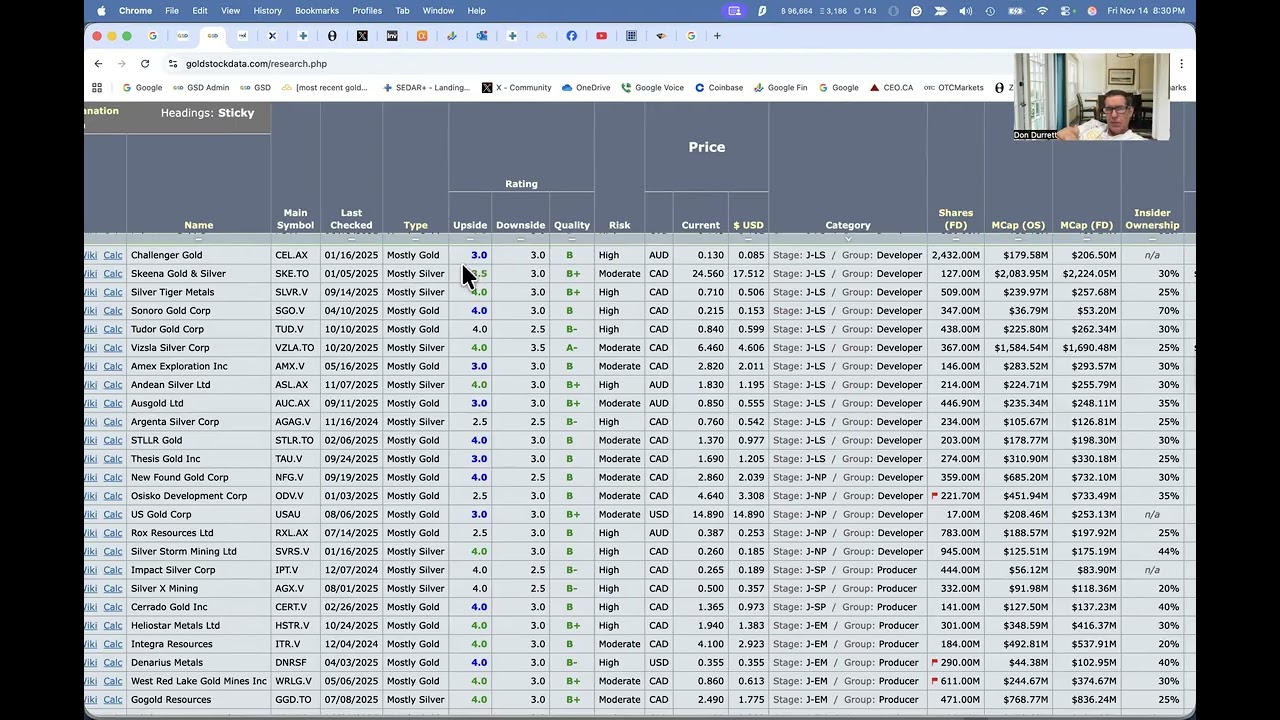Sort table by the Quality column header
This screenshot has height=720, width=1280.
(x=572, y=225)
